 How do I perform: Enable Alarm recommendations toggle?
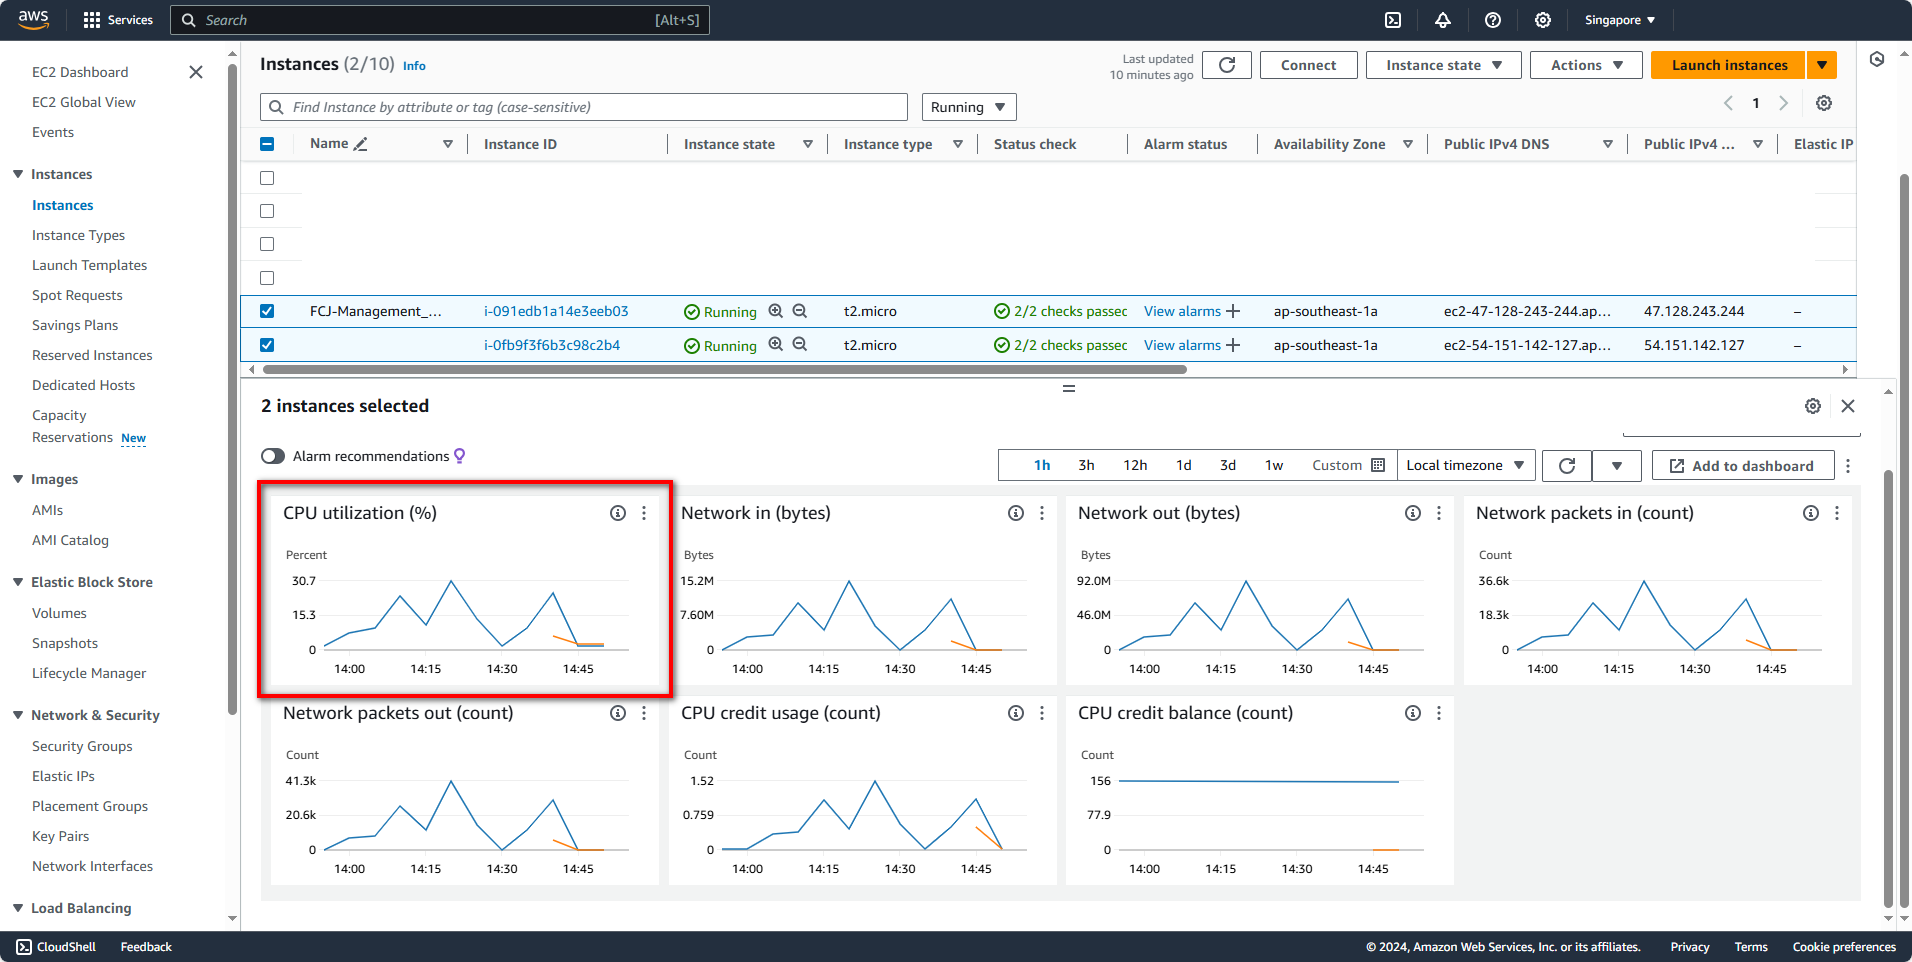(x=273, y=456)
